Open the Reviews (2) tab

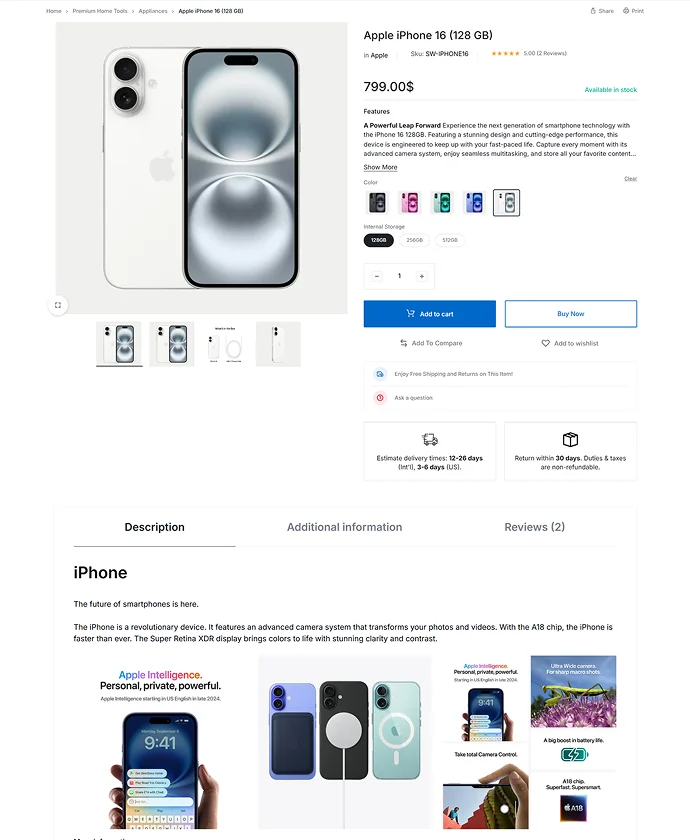535,527
